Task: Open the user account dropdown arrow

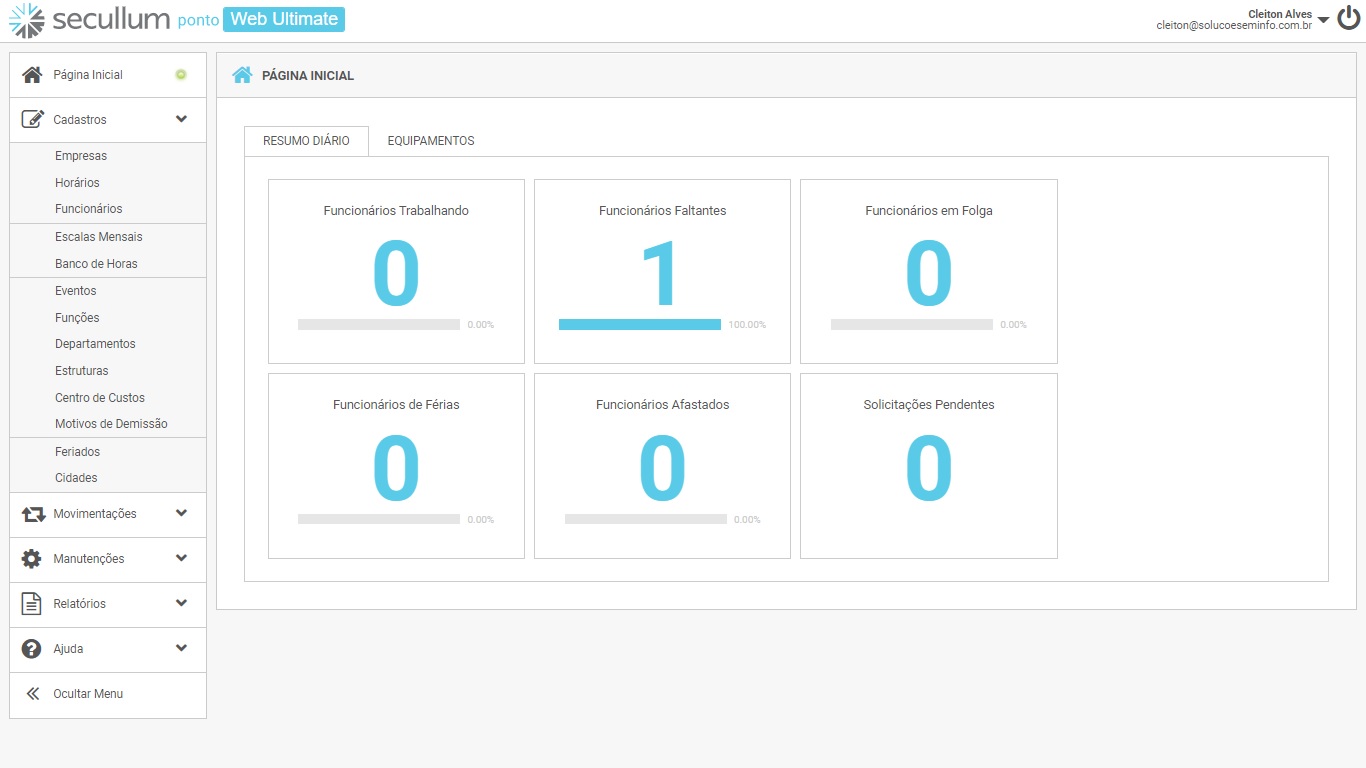Action: 1323,21
